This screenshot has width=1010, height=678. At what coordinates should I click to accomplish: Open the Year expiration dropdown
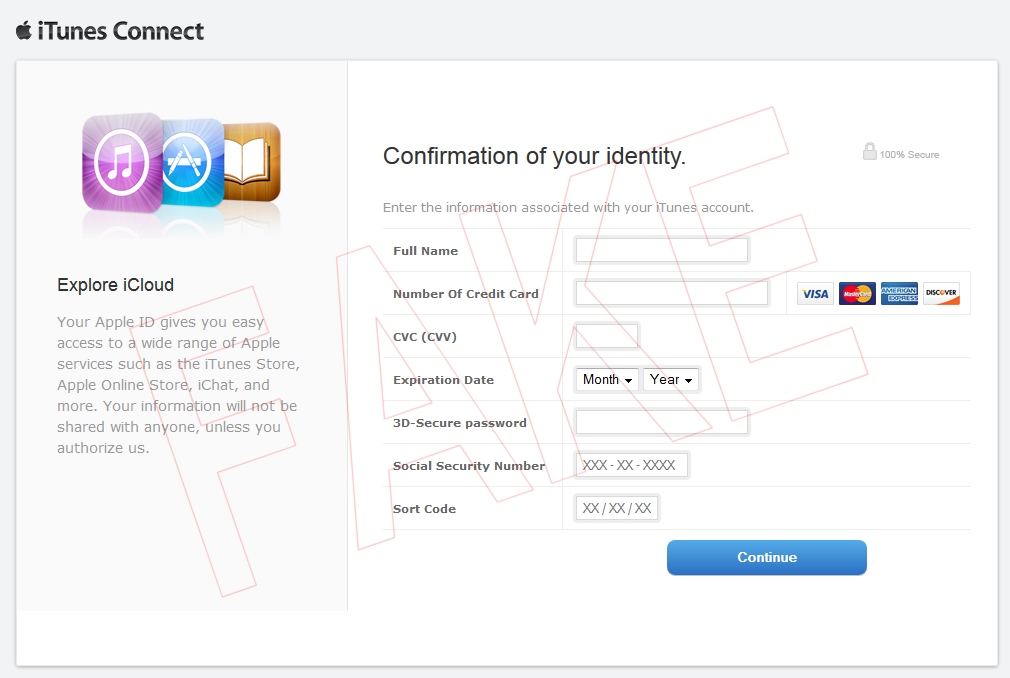point(671,380)
